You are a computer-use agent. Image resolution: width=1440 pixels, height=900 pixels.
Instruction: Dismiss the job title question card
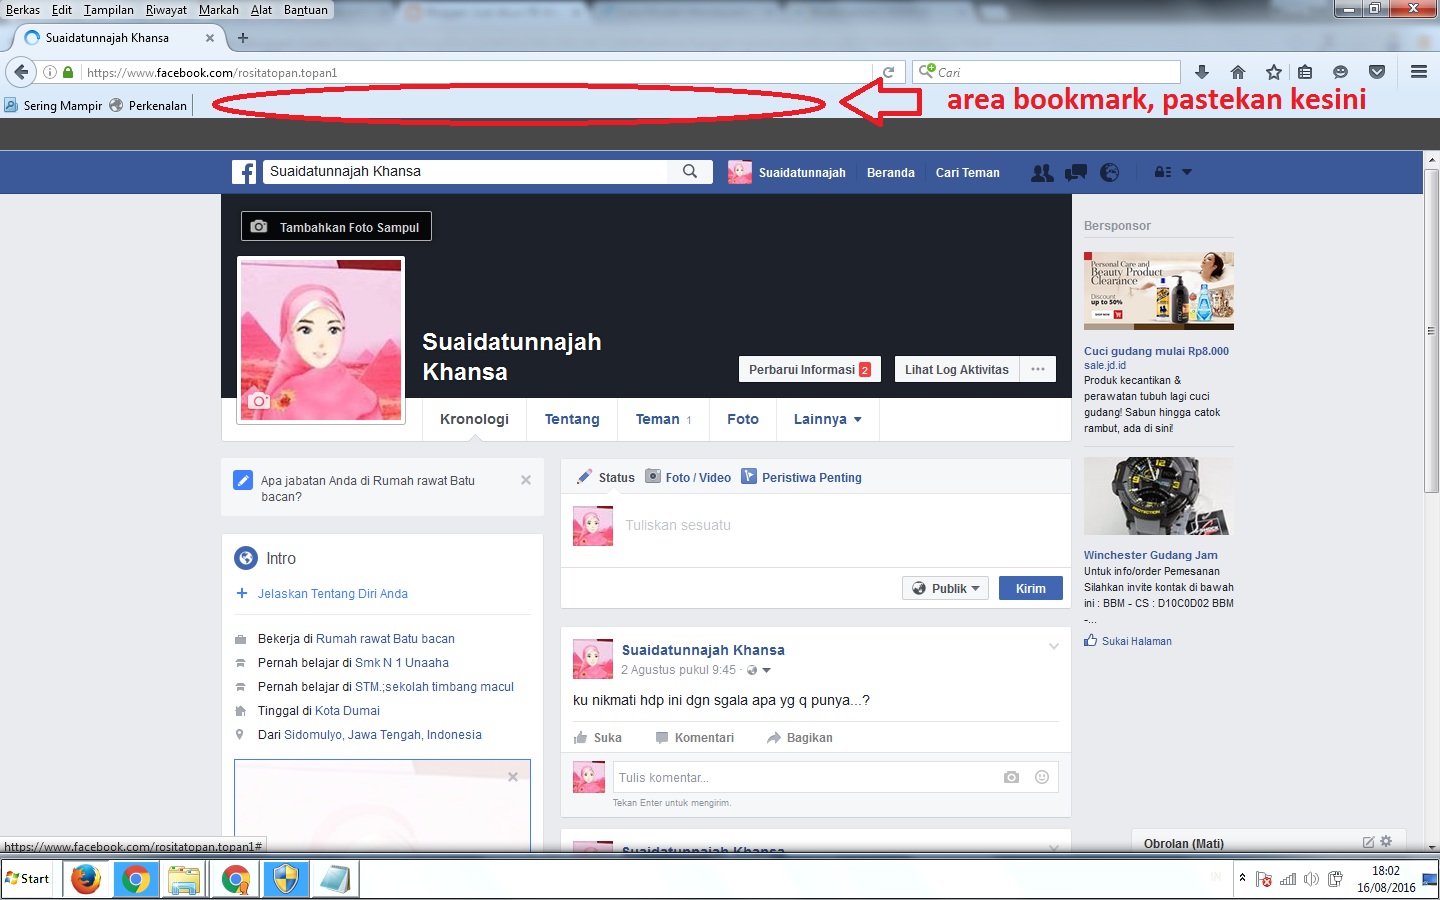pyautogui.click(x=526, y=480)
